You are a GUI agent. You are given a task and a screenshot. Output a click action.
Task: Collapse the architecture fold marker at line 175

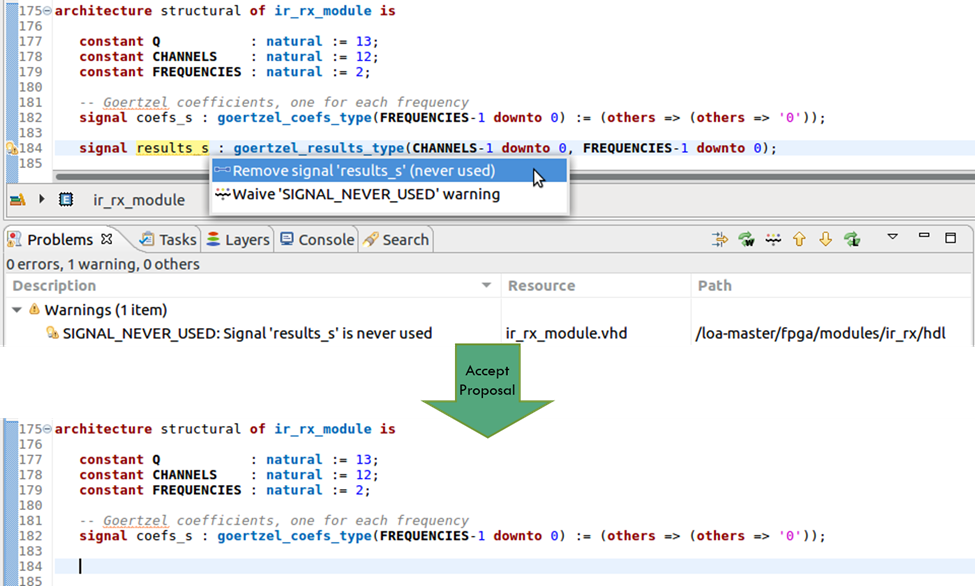[47, 11]
